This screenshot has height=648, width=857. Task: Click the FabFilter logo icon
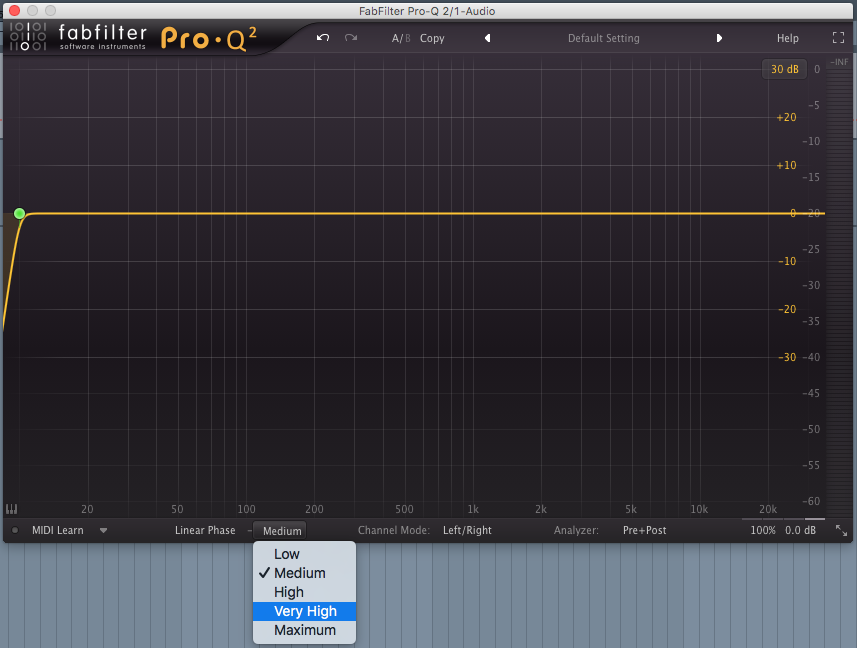coord(28,37)
